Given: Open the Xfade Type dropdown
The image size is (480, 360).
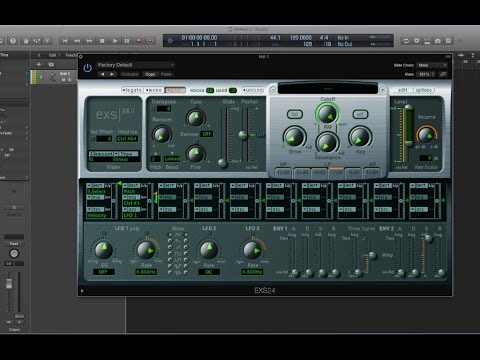Looking at the screenshot, I should click(x=126, y=154).
